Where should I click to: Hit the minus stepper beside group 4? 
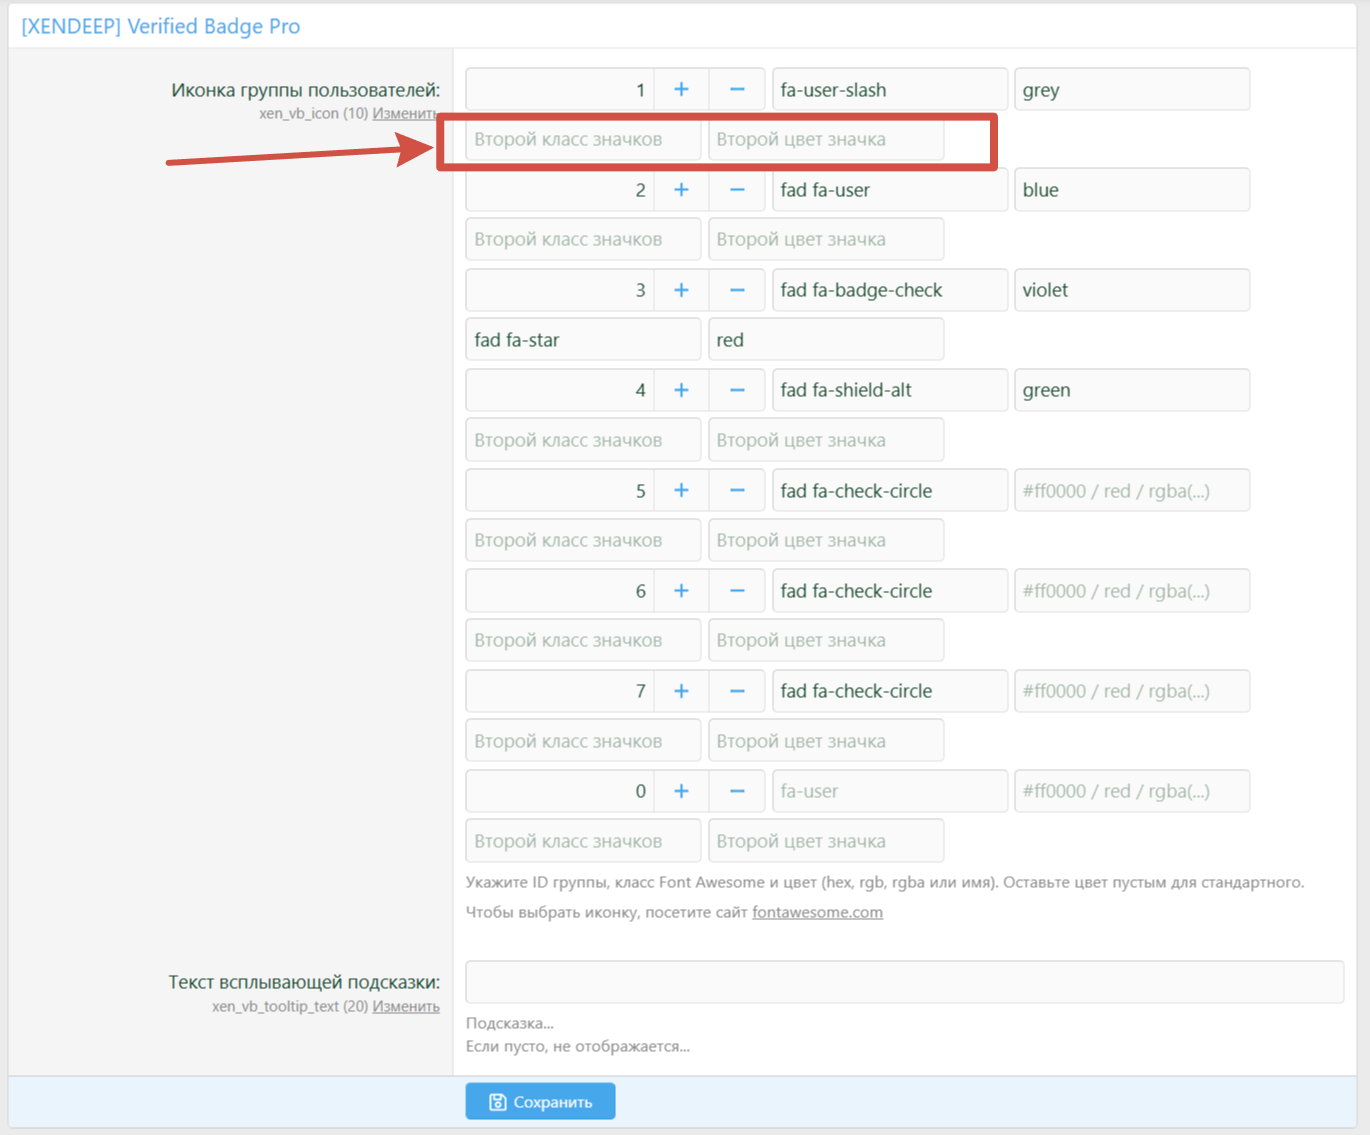point(737,390)
